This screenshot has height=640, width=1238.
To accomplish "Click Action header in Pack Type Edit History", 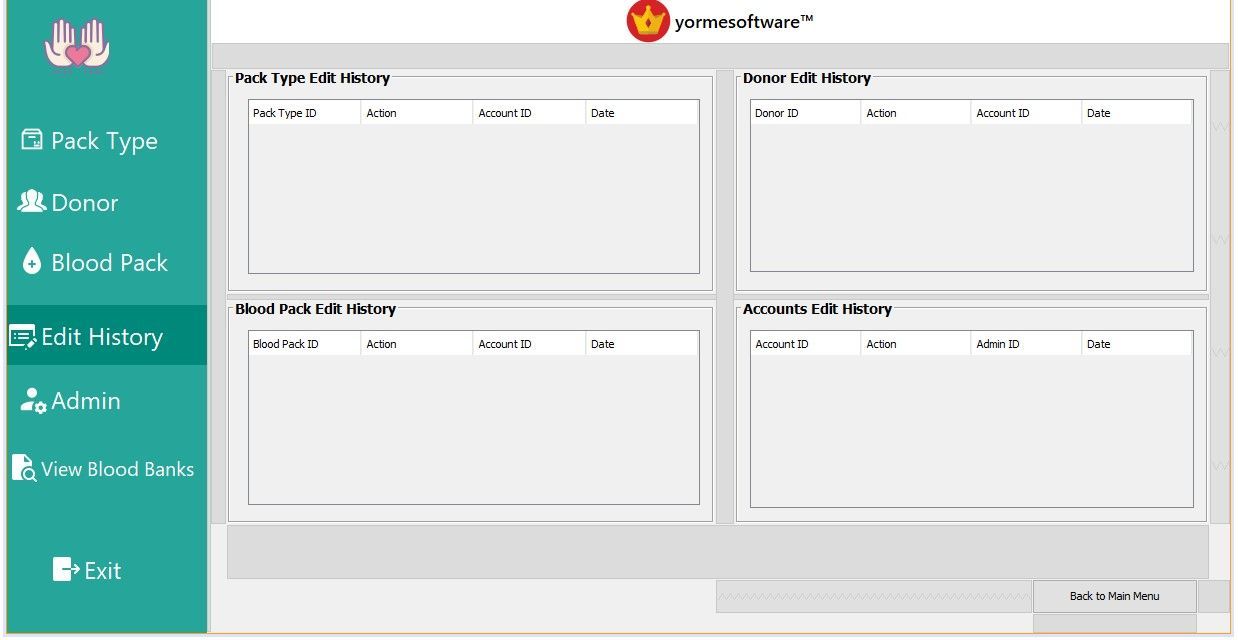I will 417,113.
